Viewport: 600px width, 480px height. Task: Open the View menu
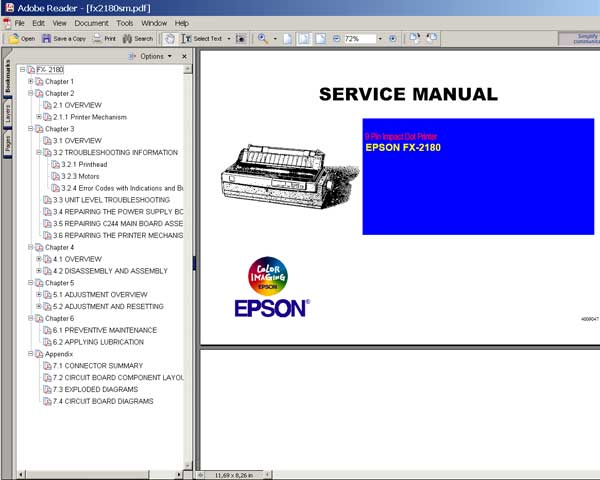tap(59, 23)
